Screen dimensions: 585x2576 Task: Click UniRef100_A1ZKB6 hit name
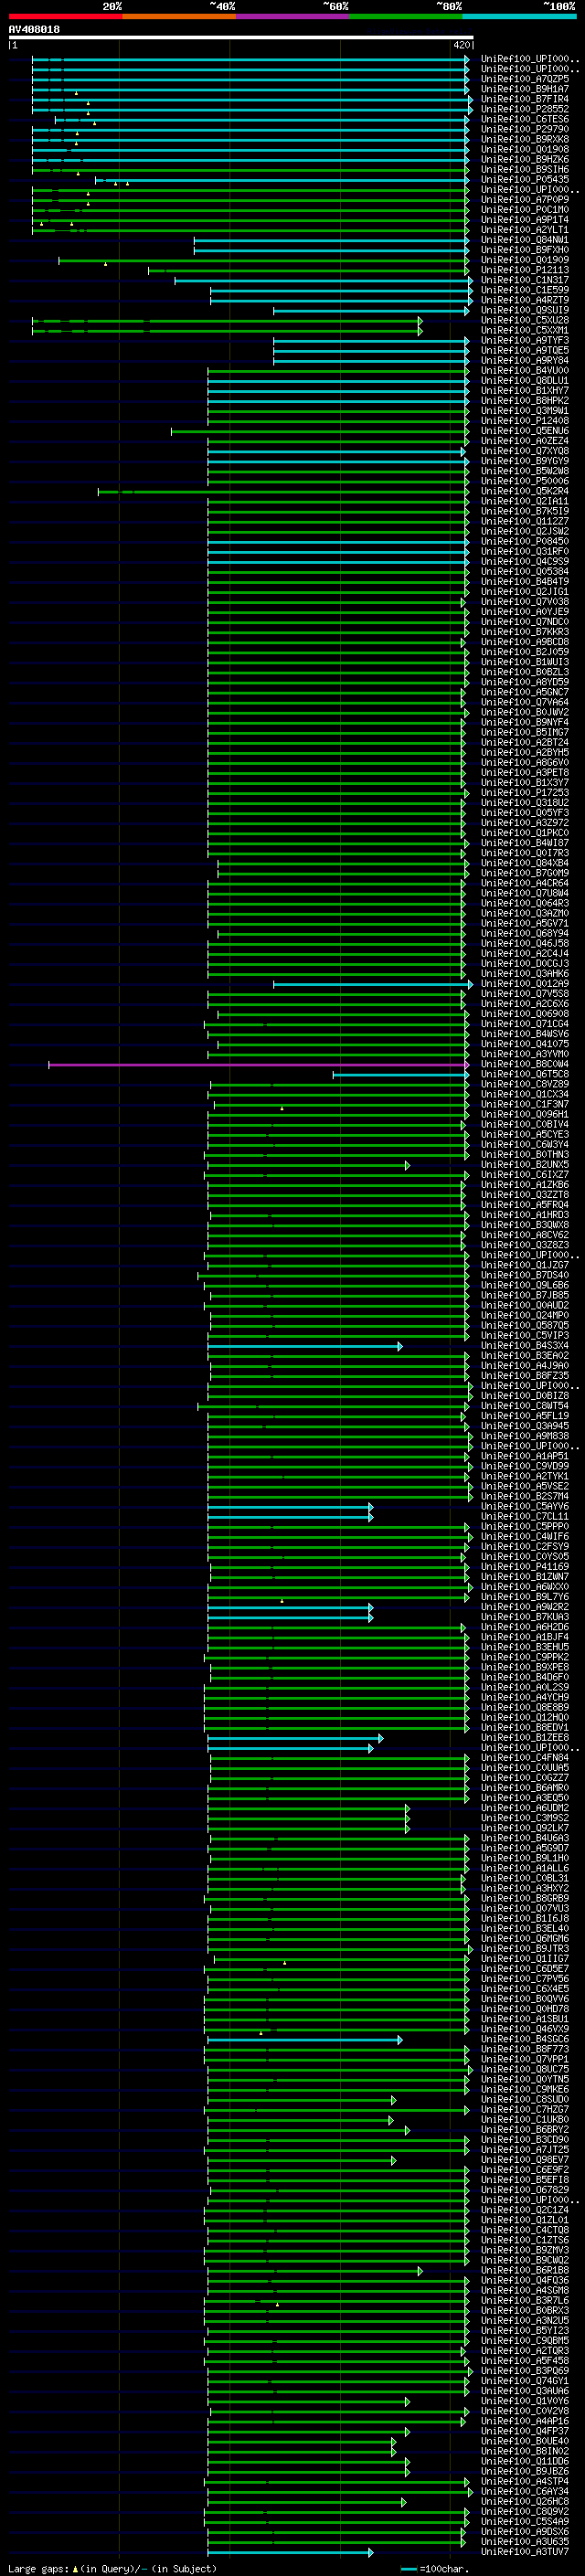(x=524, y=1185)
